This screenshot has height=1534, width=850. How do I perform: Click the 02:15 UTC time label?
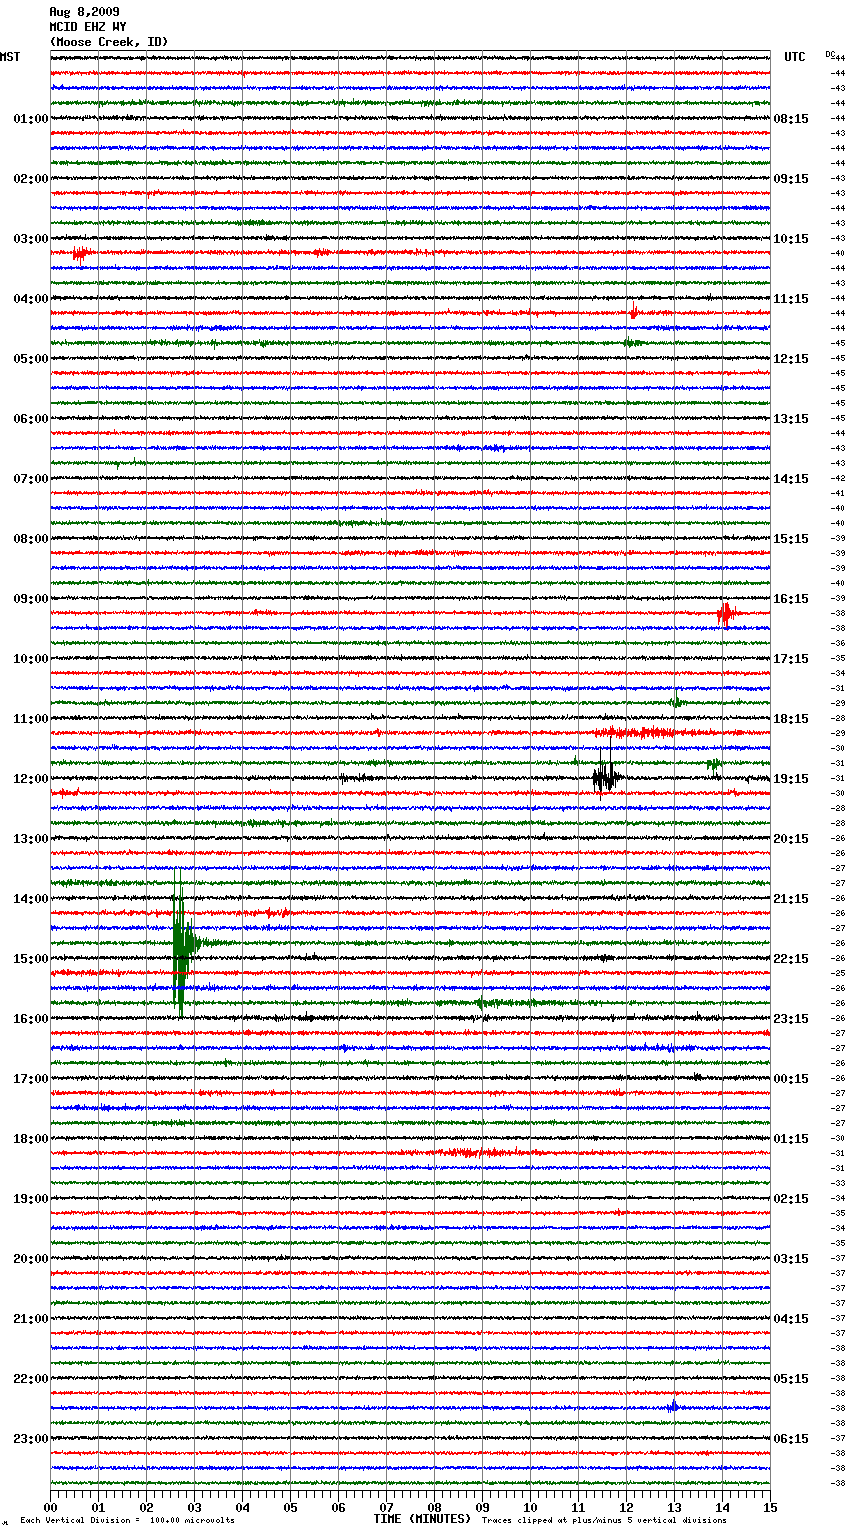tap(791, 1199)
